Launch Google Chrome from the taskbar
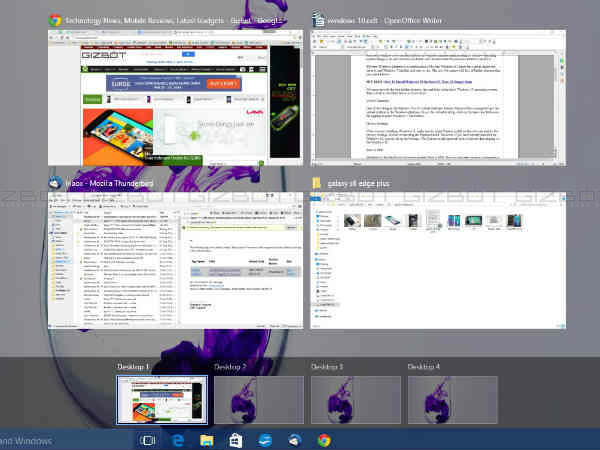The height and width of the screenshot is (450, 600). [x=324, y=440]
